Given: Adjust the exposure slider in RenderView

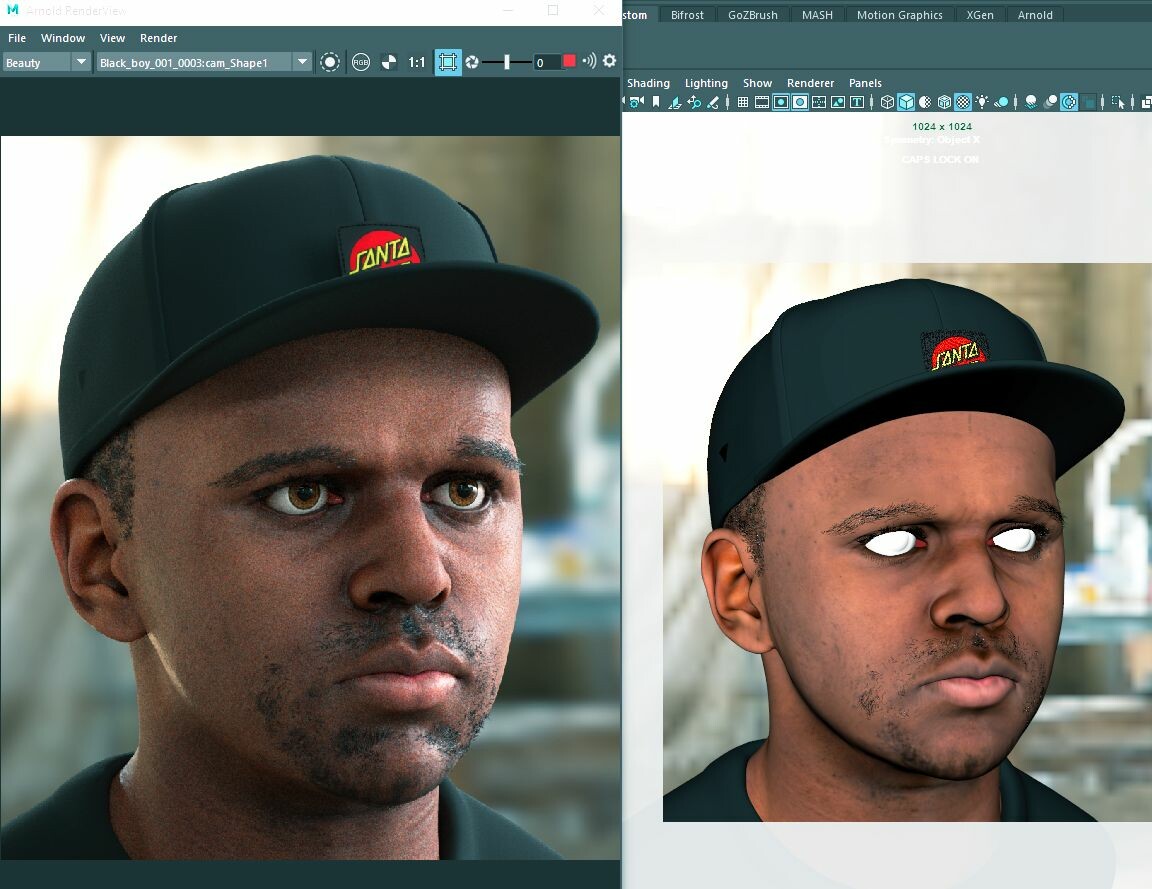Looking at the screenshot, I should coord(506,62).
